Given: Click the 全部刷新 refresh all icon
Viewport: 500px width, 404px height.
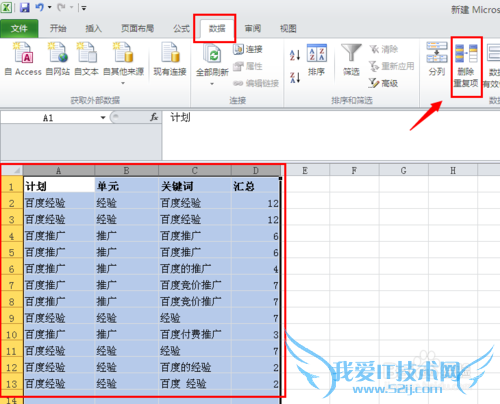Looking at the screenshot, I should [212, 55].
